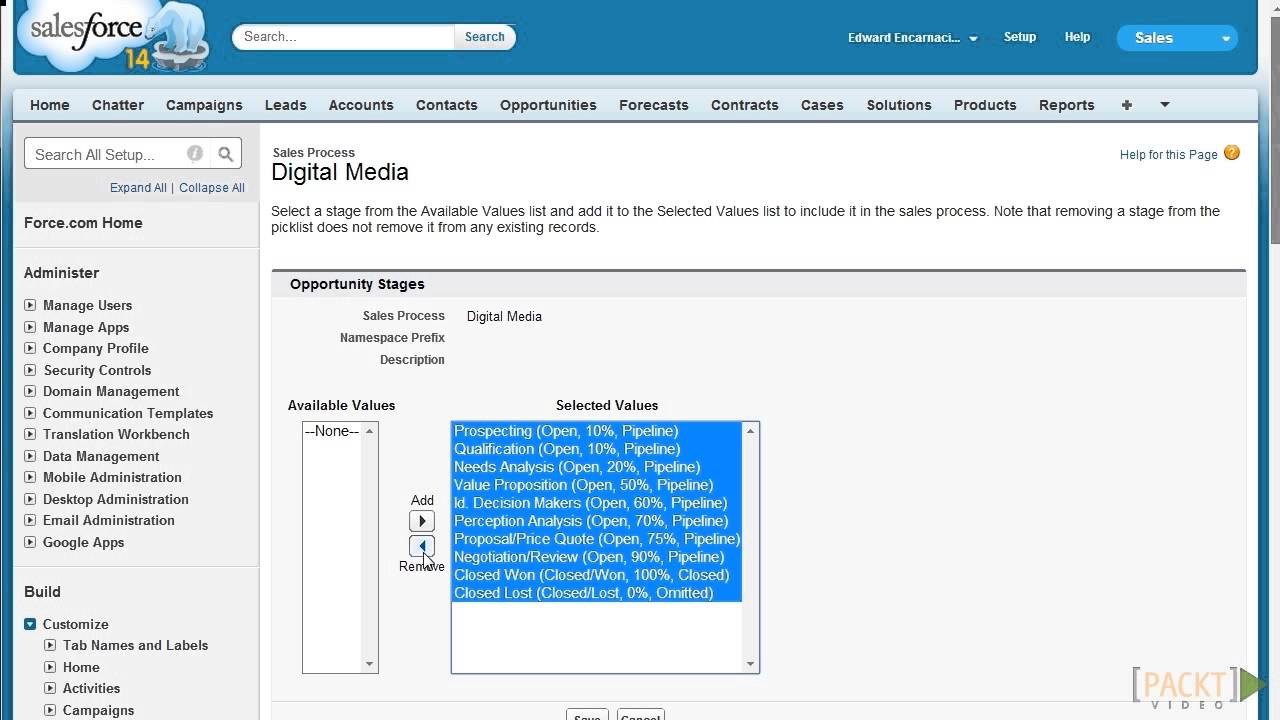Screen dimensions: 1280x720
Task: Go to the Home tab
Action: coord(50,105)
